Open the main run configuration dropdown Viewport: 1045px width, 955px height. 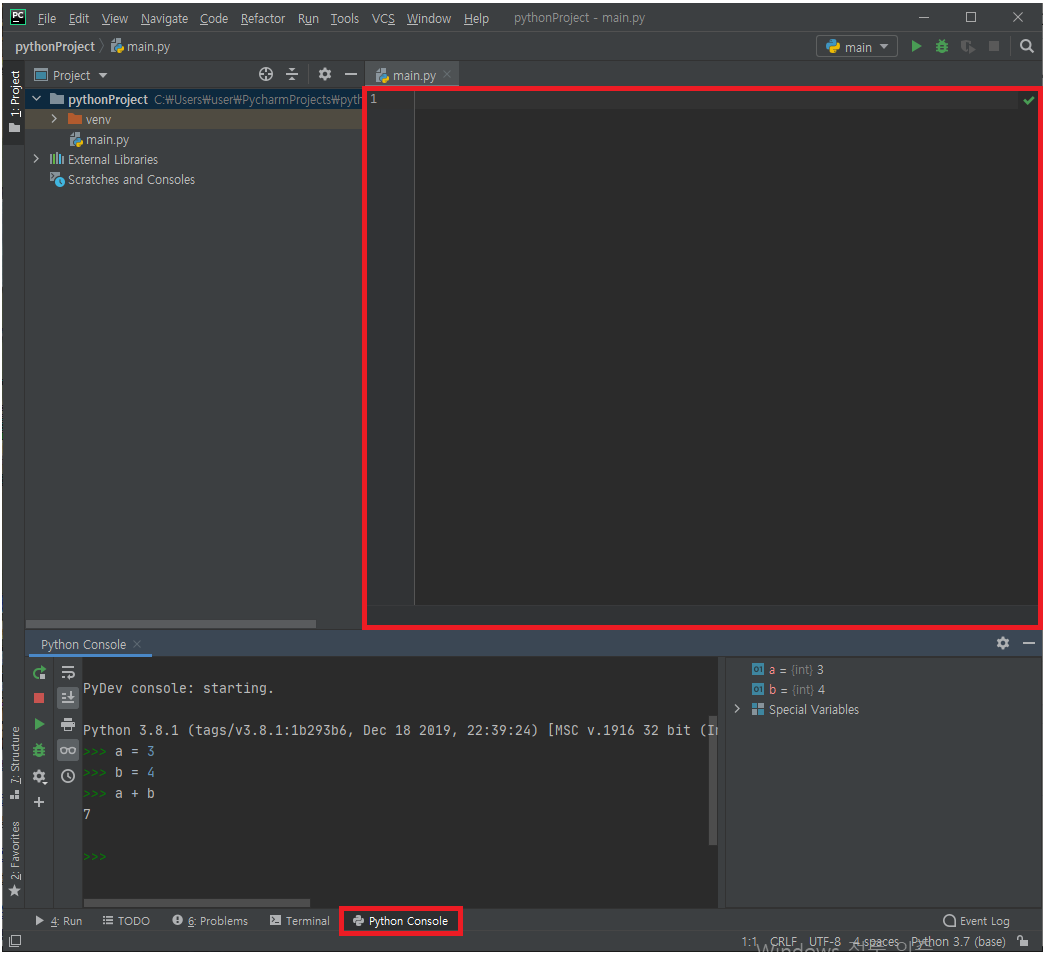[856, 47]
